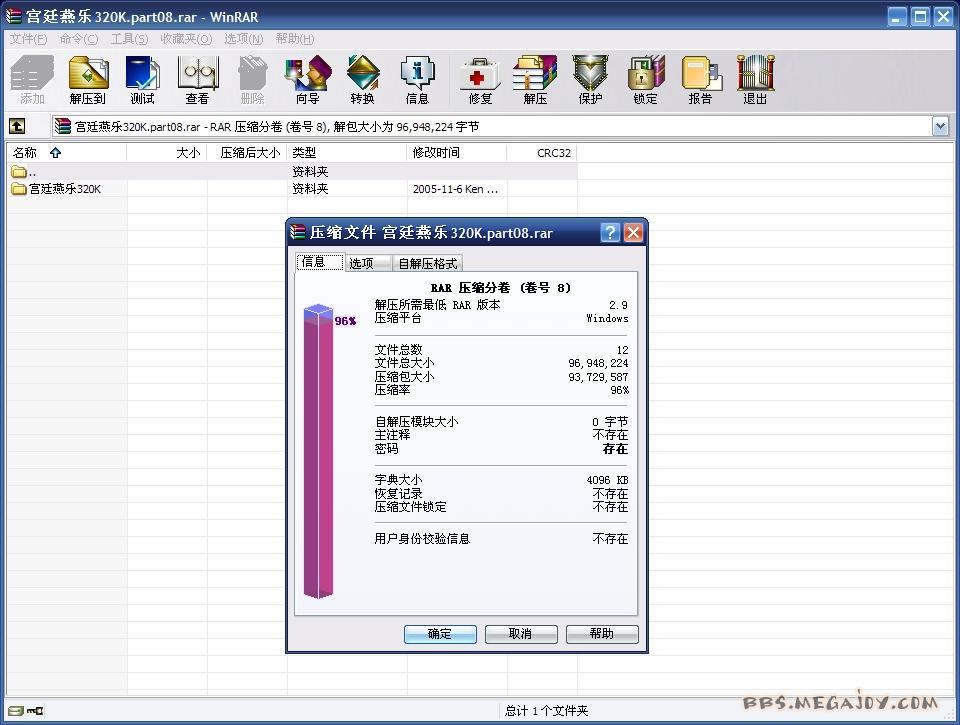This screenshot has width=960, height=725.
Task: Click the 解压 (Extract) toolbar icon
Action: pyautogui.click(x=535, y=80)
